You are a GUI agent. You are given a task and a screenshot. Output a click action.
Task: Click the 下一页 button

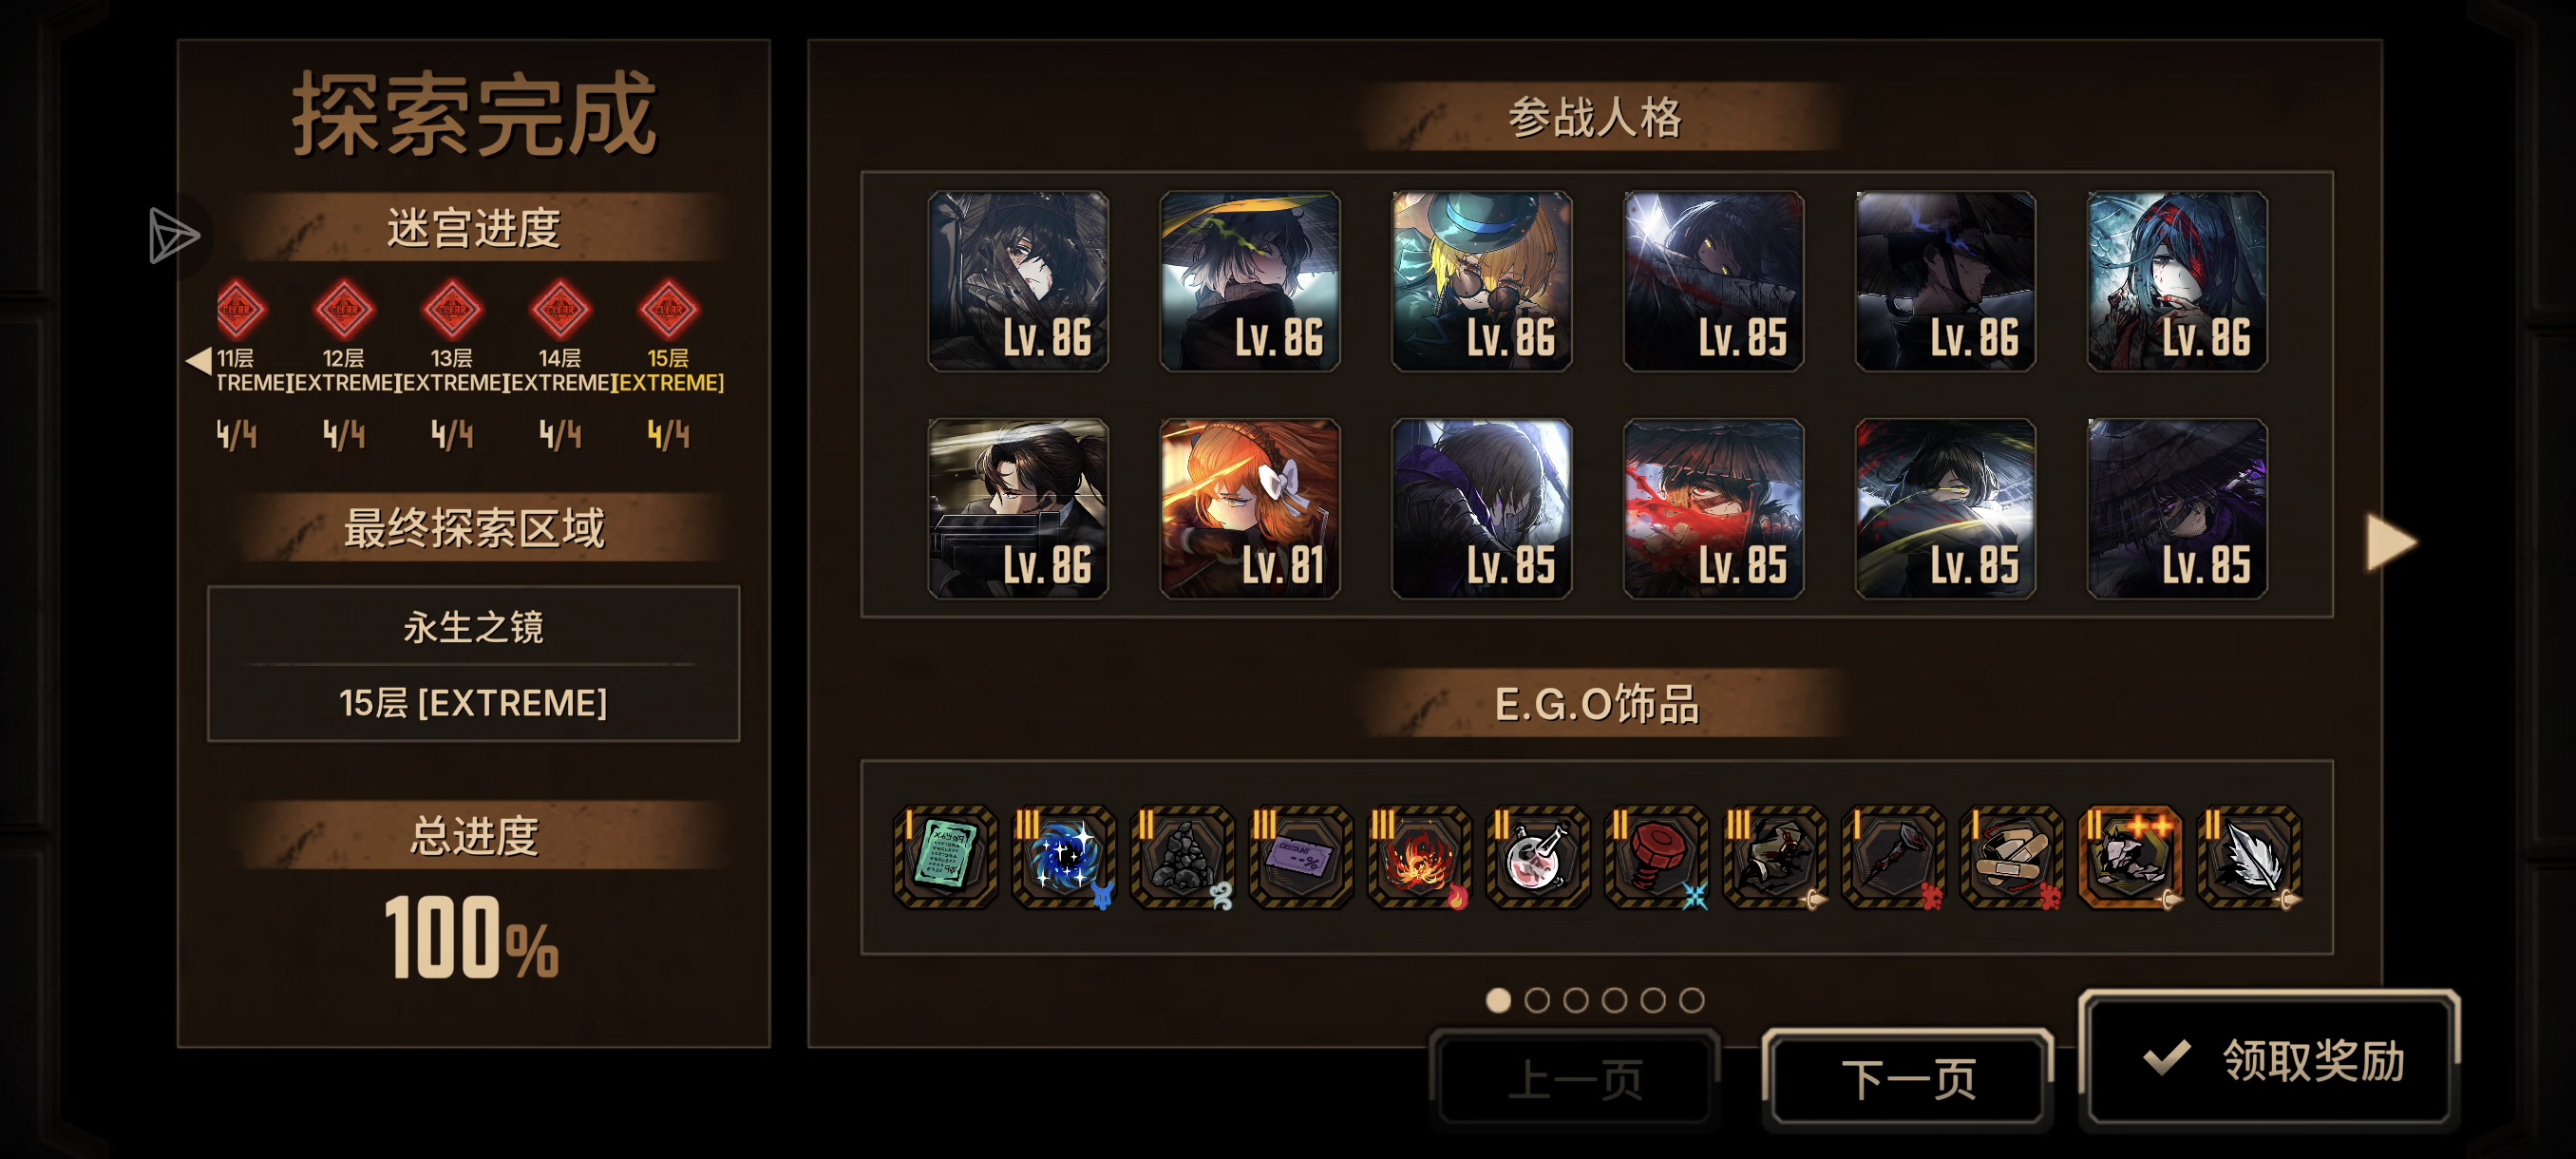click(x=1908, y=1078)
